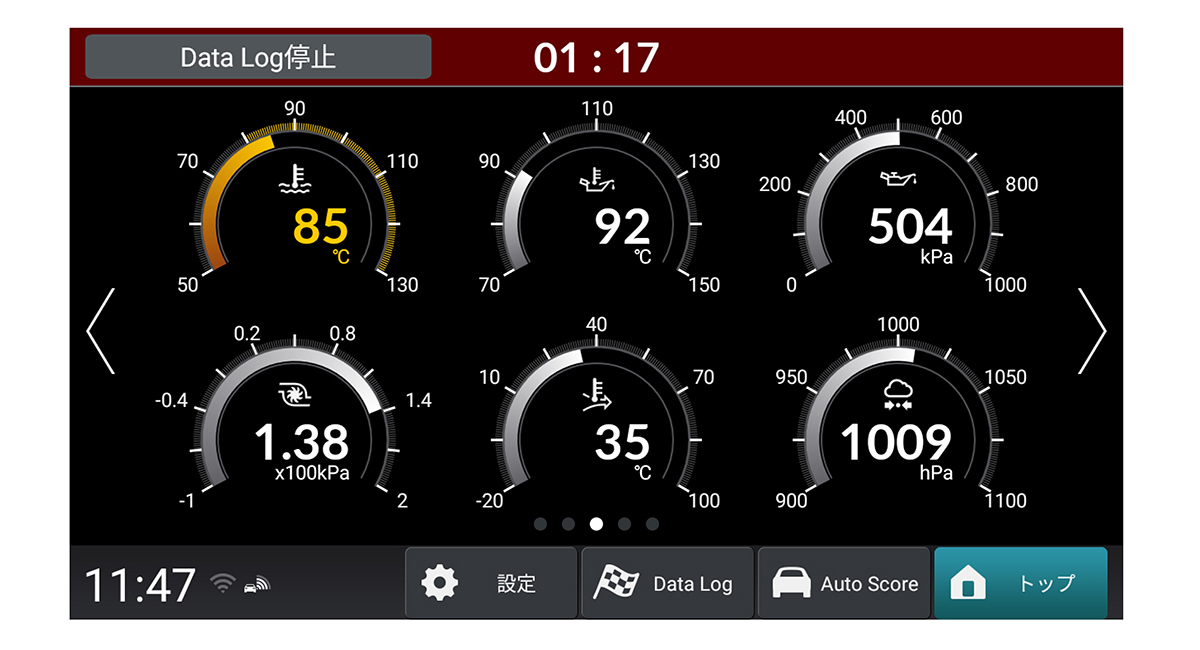Go to previous gauge page arrow
This screenshot has width=1200, height=650.
(101, 332)
